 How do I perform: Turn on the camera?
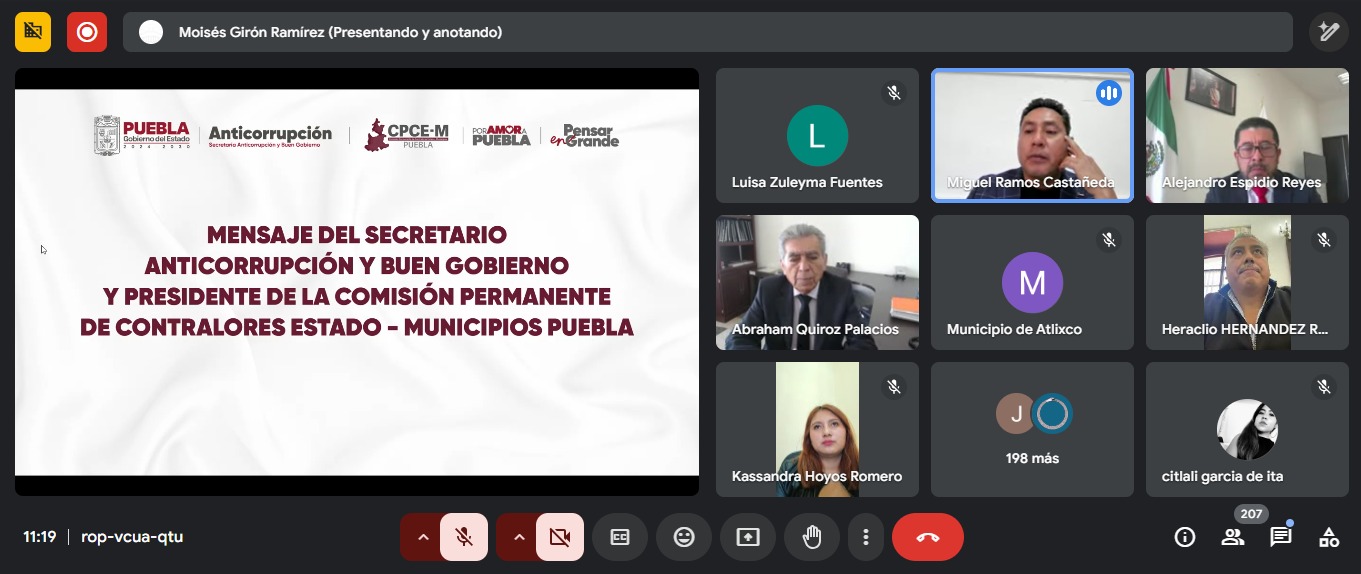point(560,537)
